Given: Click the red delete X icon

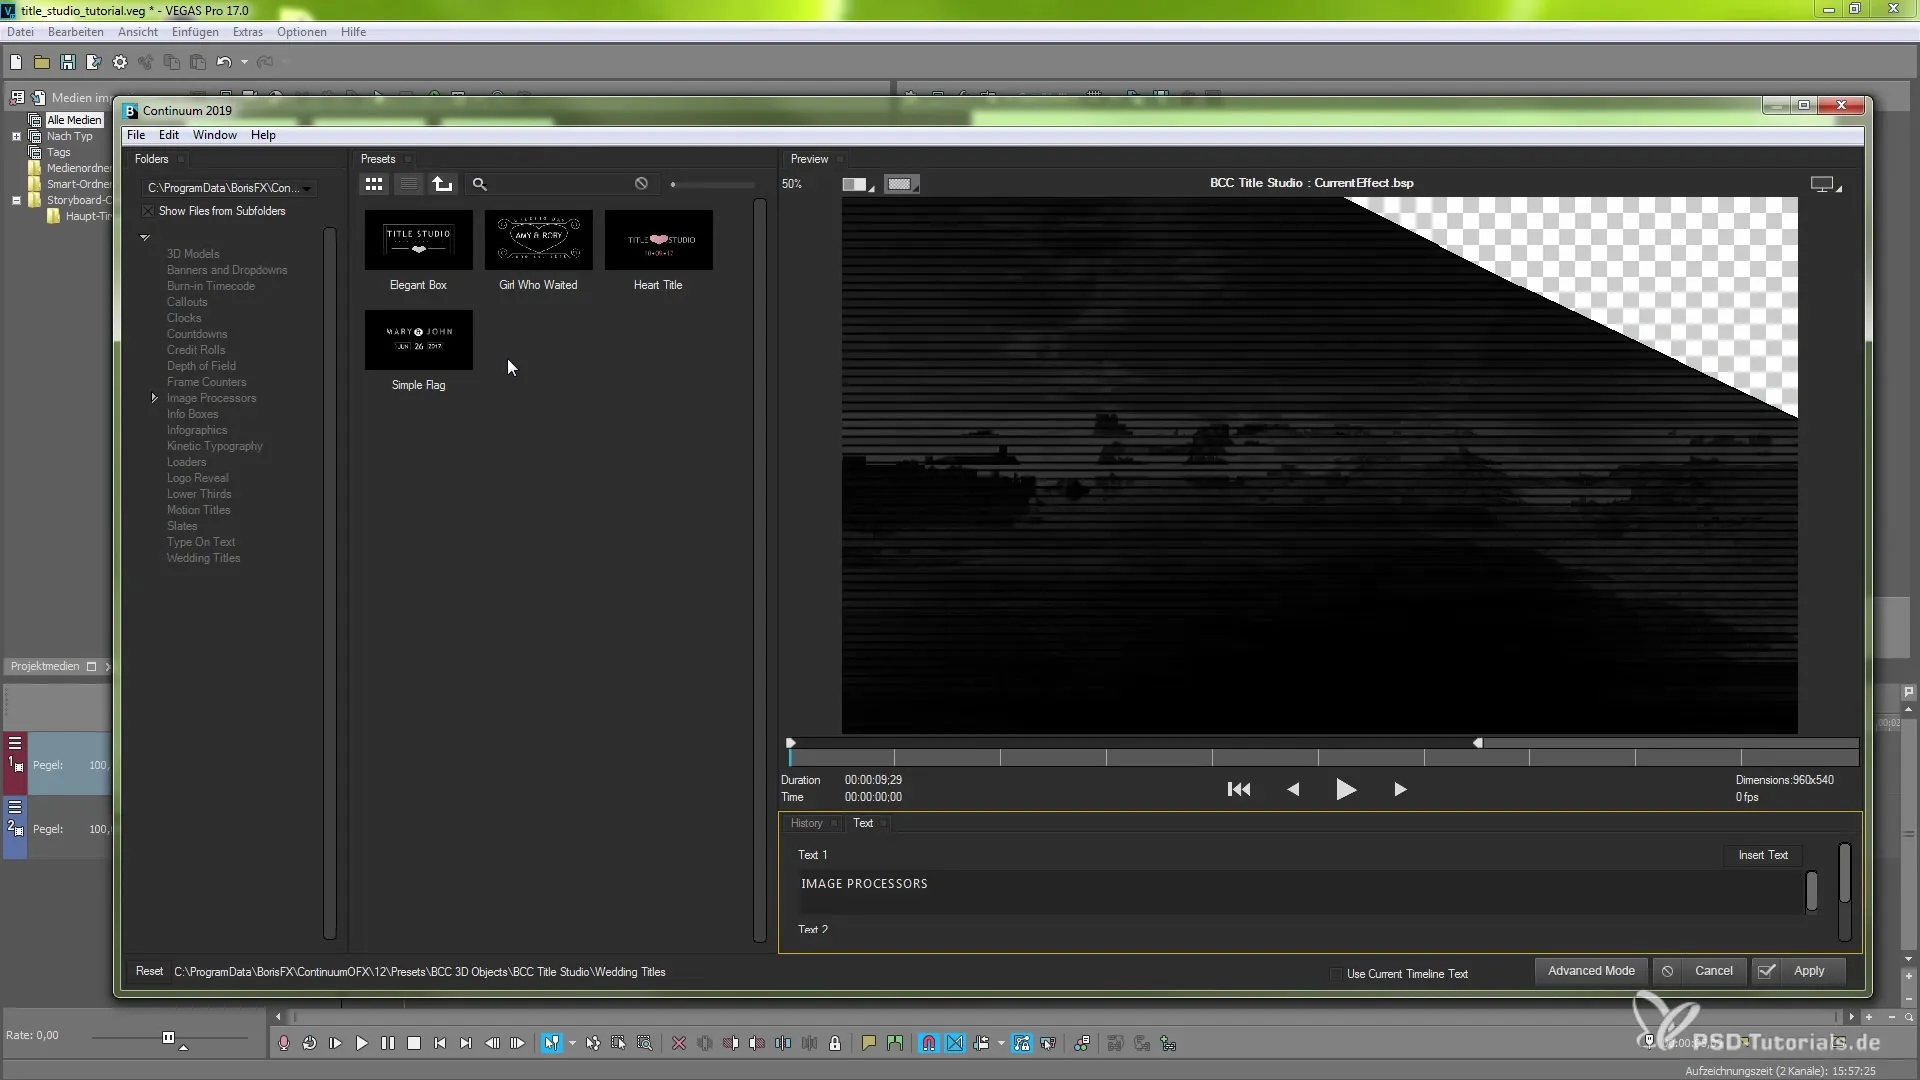Looking at the screenshot, I should tap(679, 1043).
